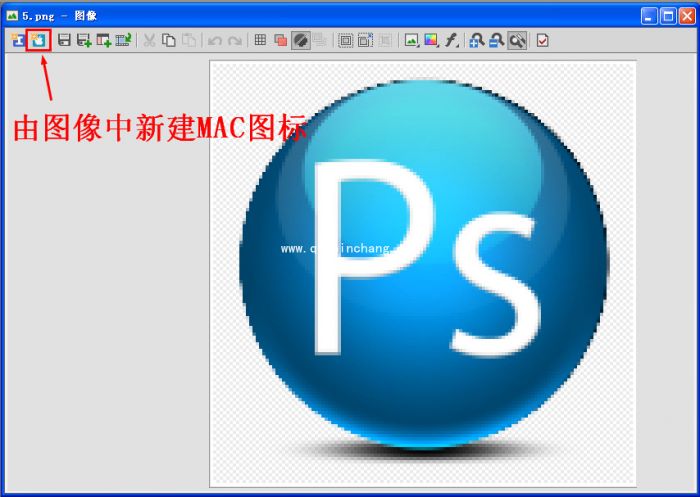
Task: Maximize the 5.png image window
Action: coord(668,17)
